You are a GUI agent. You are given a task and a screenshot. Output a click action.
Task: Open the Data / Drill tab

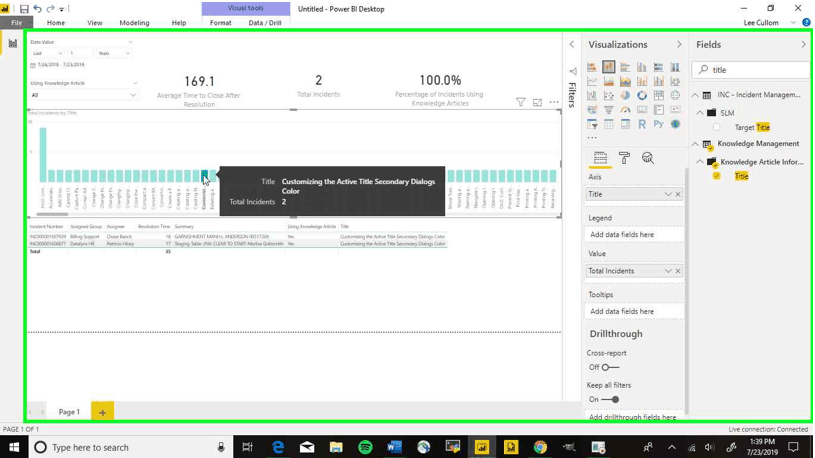click(x=265, y=23)
